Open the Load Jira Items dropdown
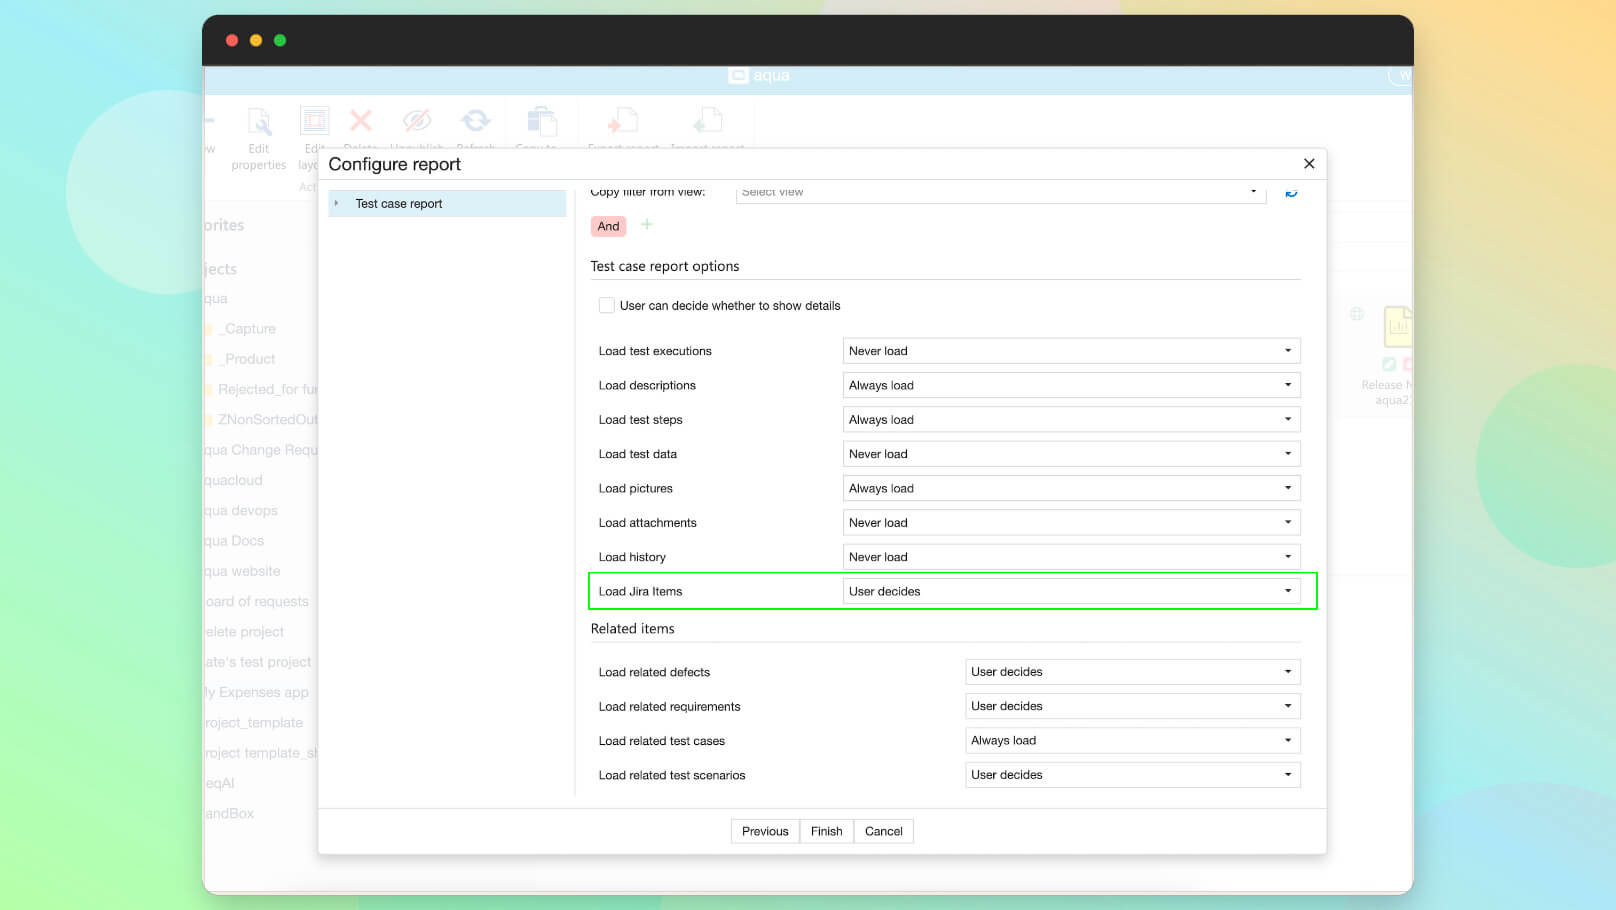This screenshot has height=910, width=1616. (x=1071, y=591)
